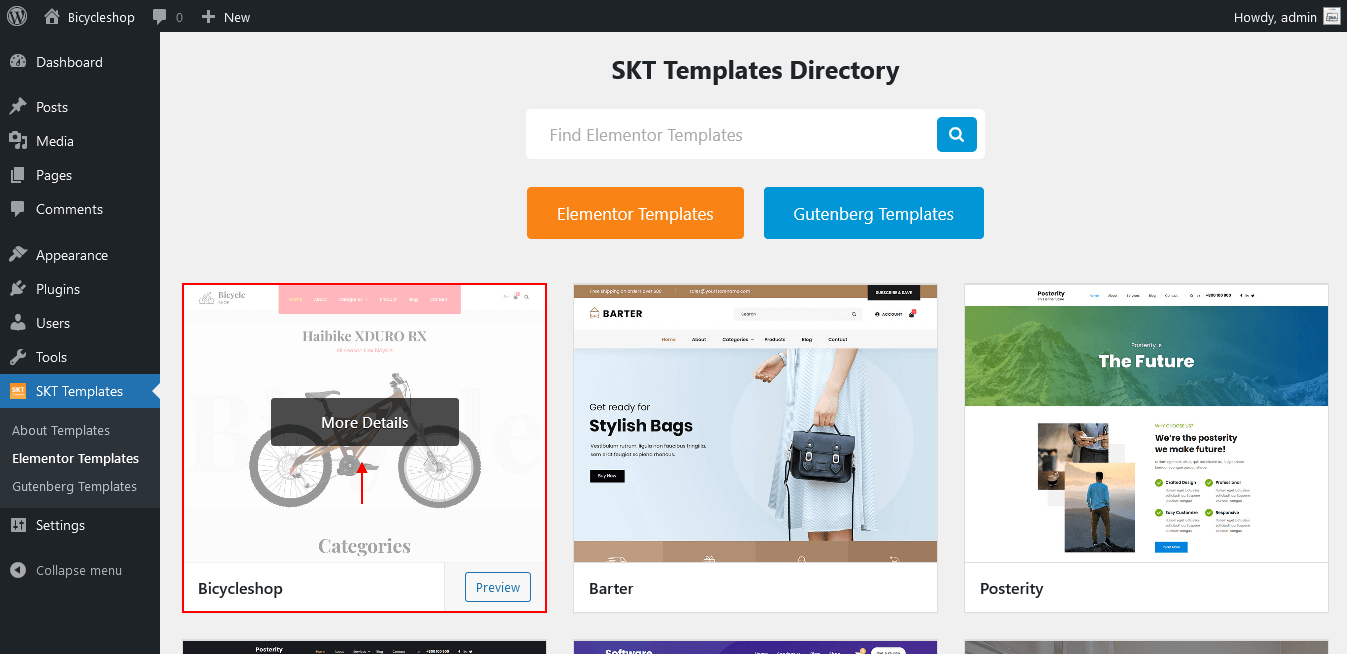Click the Comments icon in sidebar
1347x654 pixels.
click(x=18, y=209)
